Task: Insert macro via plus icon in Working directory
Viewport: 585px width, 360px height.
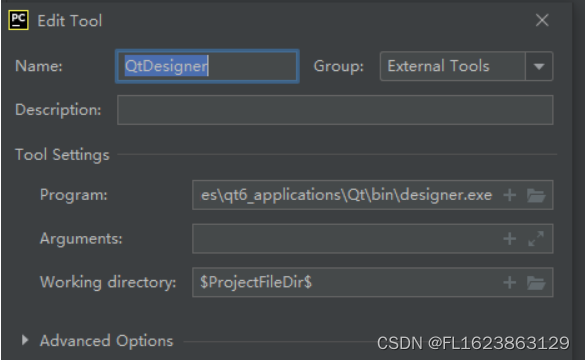Action: (510, 282)
